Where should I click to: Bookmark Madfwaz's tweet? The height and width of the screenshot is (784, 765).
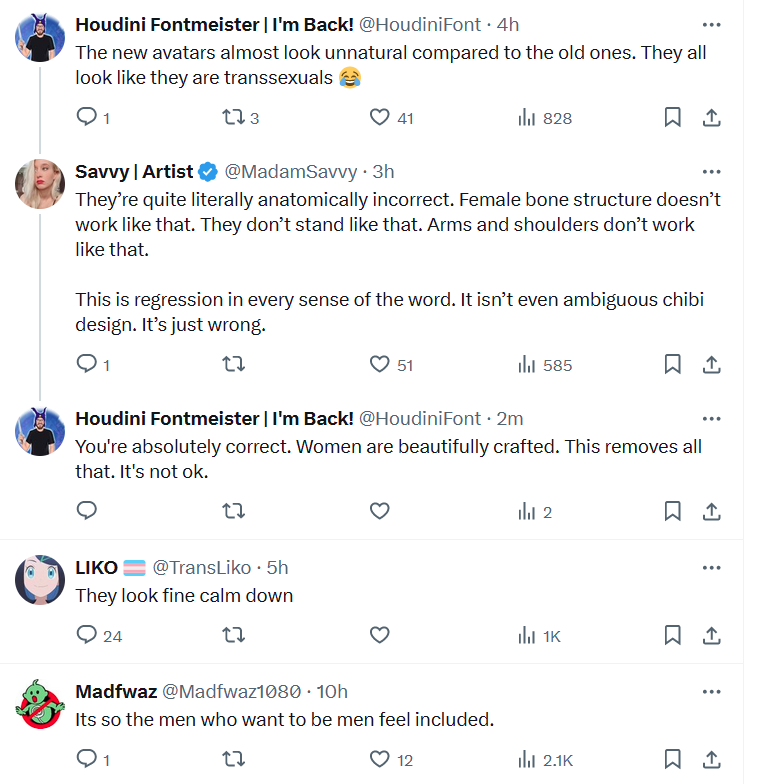click(672, 759)
